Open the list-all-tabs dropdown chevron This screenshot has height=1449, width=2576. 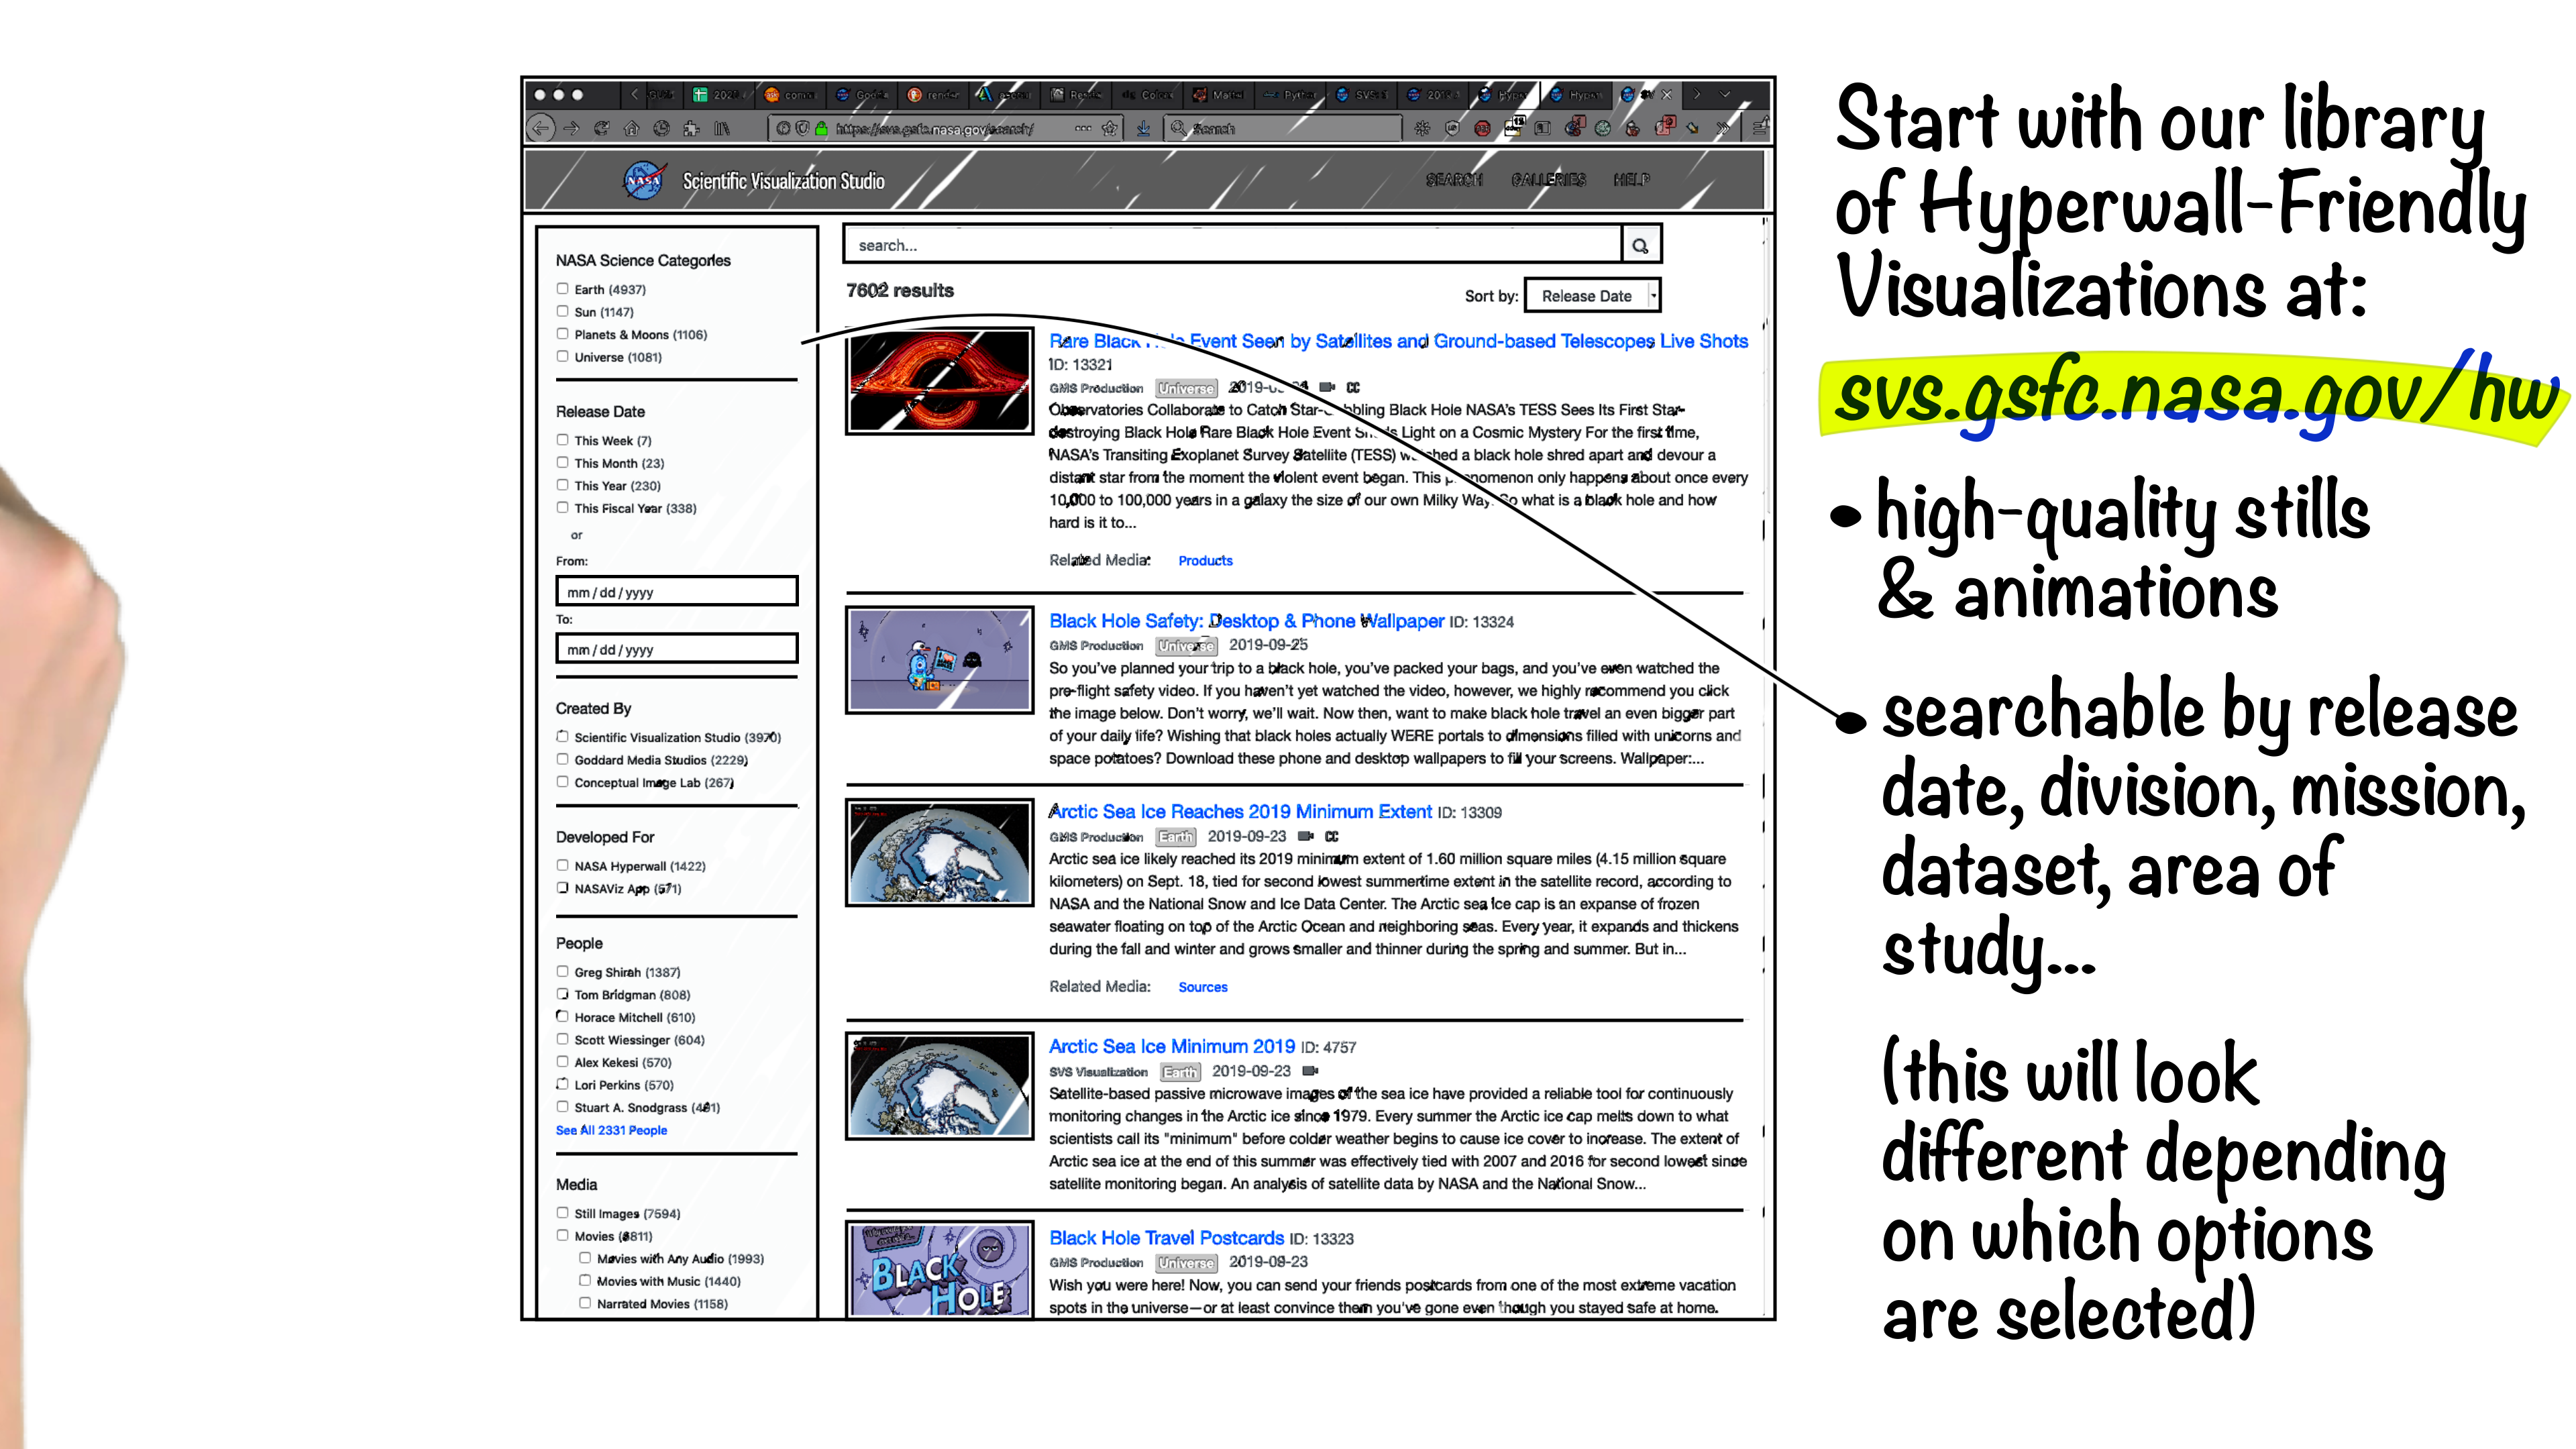(x=1725, y=94)
